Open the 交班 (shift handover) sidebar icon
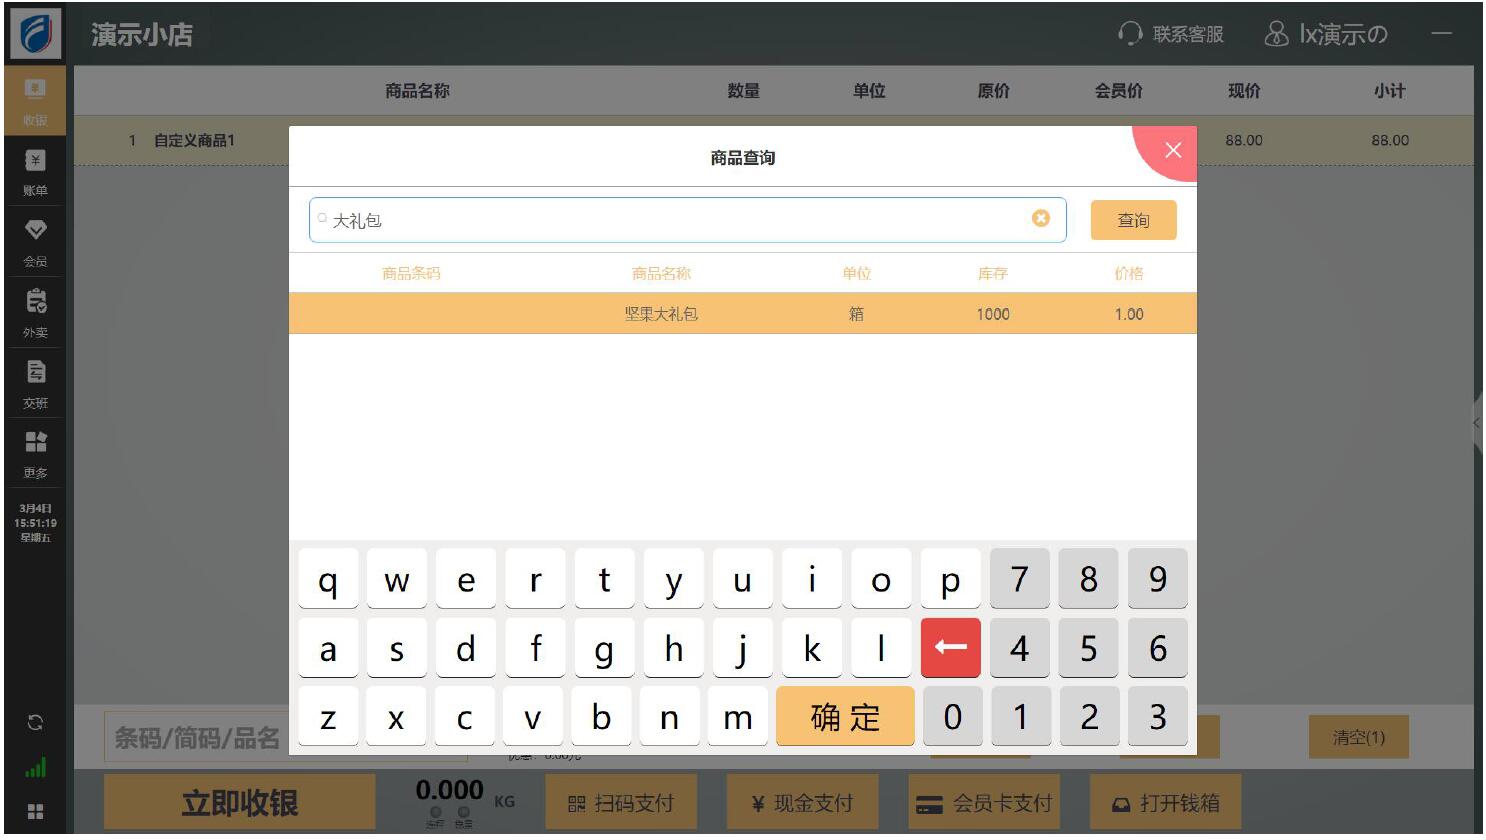This screenshot has height=840, width=1486. tap(35, 383)
